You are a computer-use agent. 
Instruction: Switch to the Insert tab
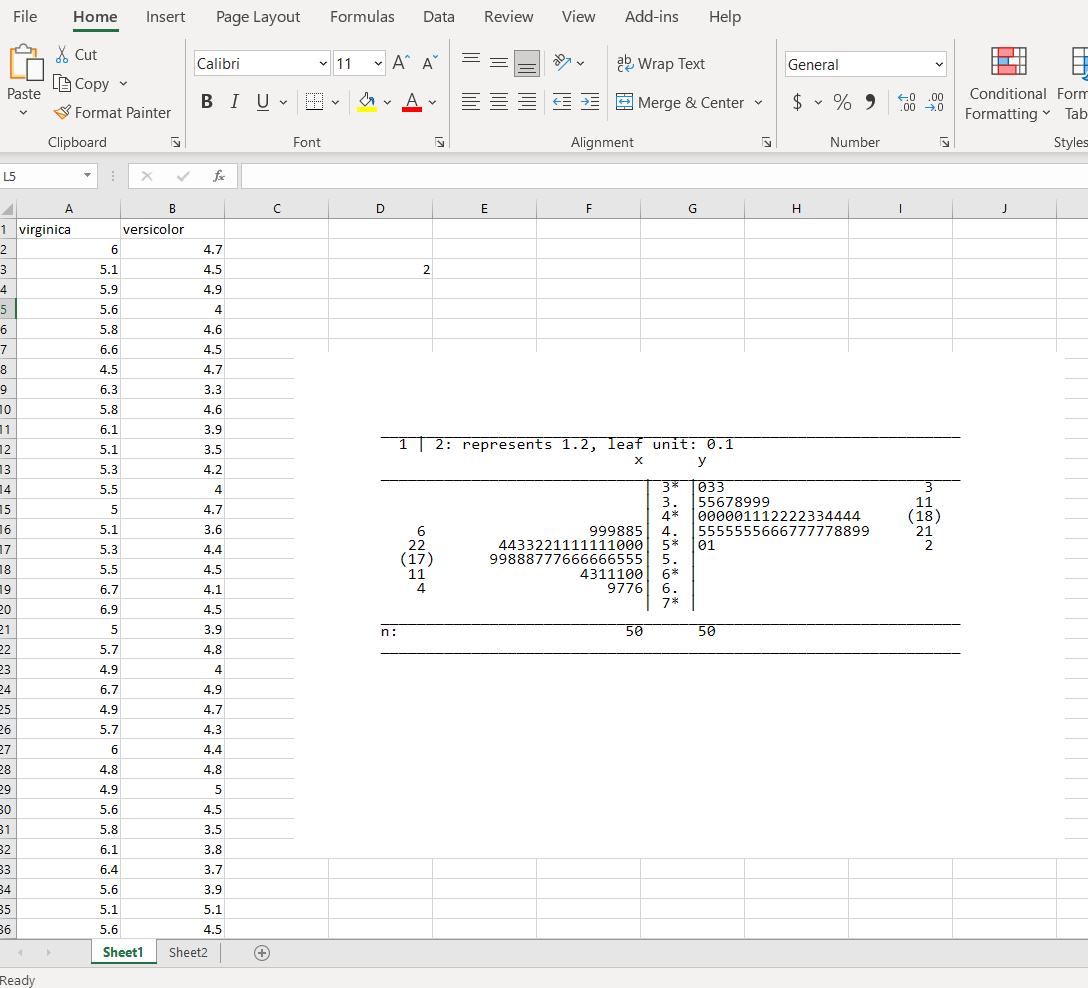pyautogui.click(x=165, y=17)
